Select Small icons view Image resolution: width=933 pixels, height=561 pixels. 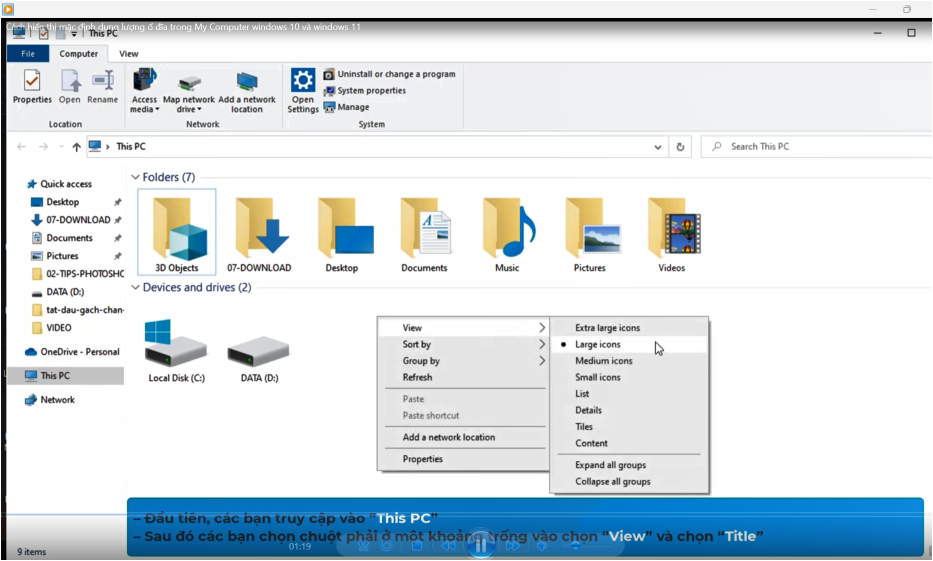click(630, 377)
